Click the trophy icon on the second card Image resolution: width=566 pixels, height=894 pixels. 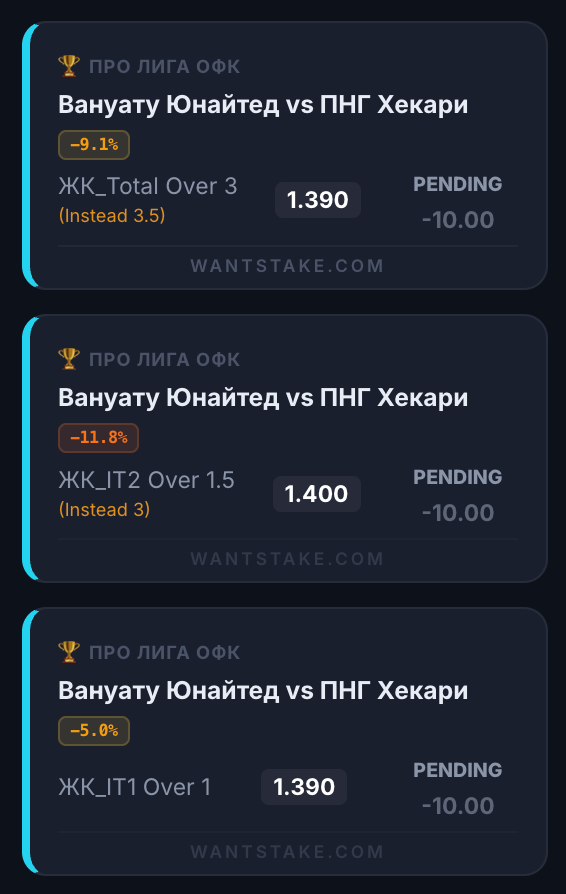pyautogui.click(x=69, y=359)
